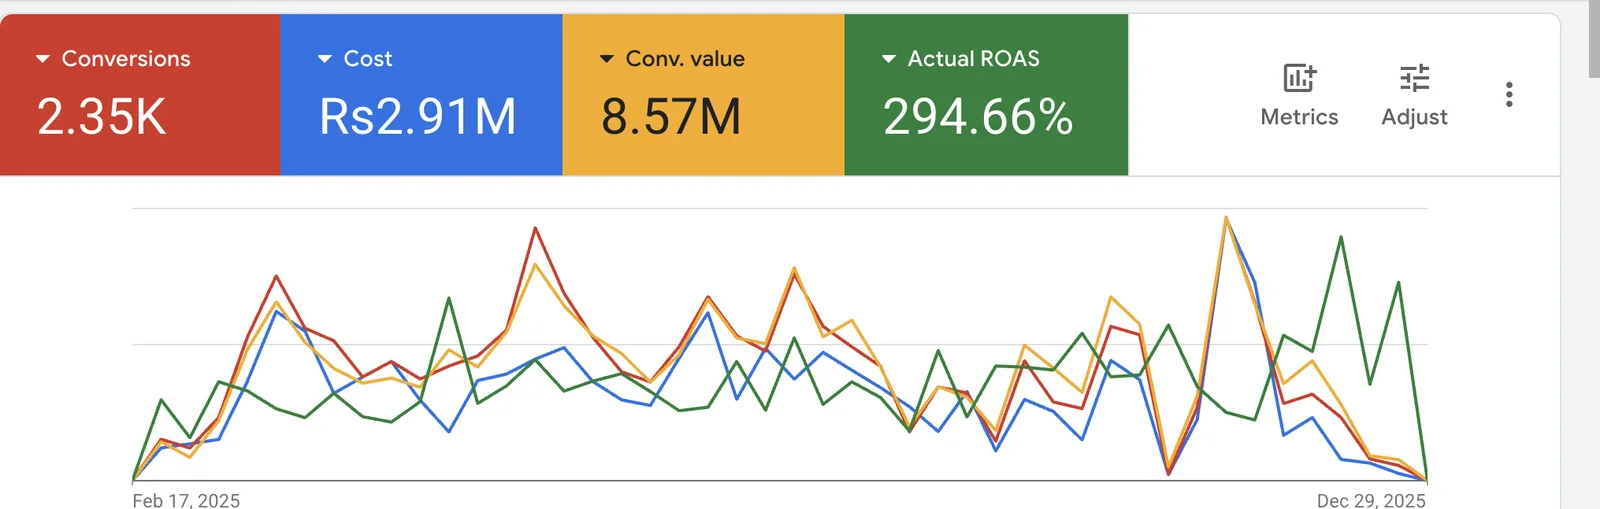Screen dimensions: 1600x509
Task: Click the vertical scrollbar thumb
Action: (1594, 39)
